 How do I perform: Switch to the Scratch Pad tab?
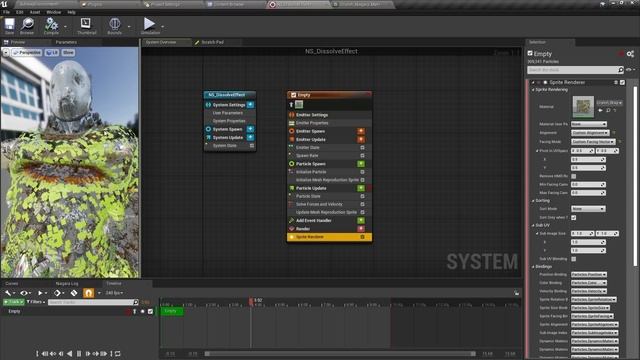(x=212, y=42)
